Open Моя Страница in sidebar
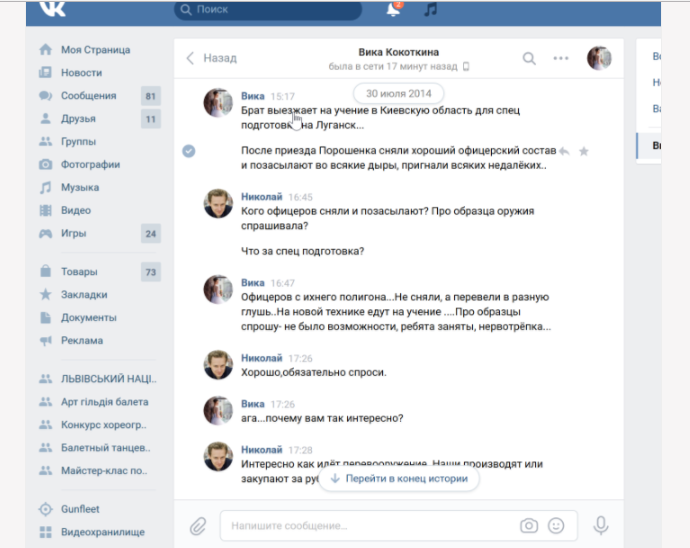690x548 pixels. (x=95, y=50)
